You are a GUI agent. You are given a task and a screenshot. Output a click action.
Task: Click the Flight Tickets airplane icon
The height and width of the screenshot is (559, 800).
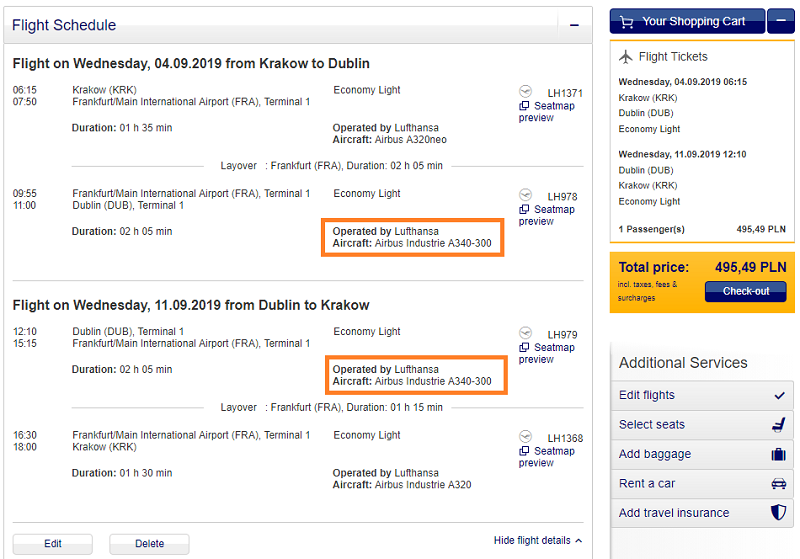coord(626,57)
